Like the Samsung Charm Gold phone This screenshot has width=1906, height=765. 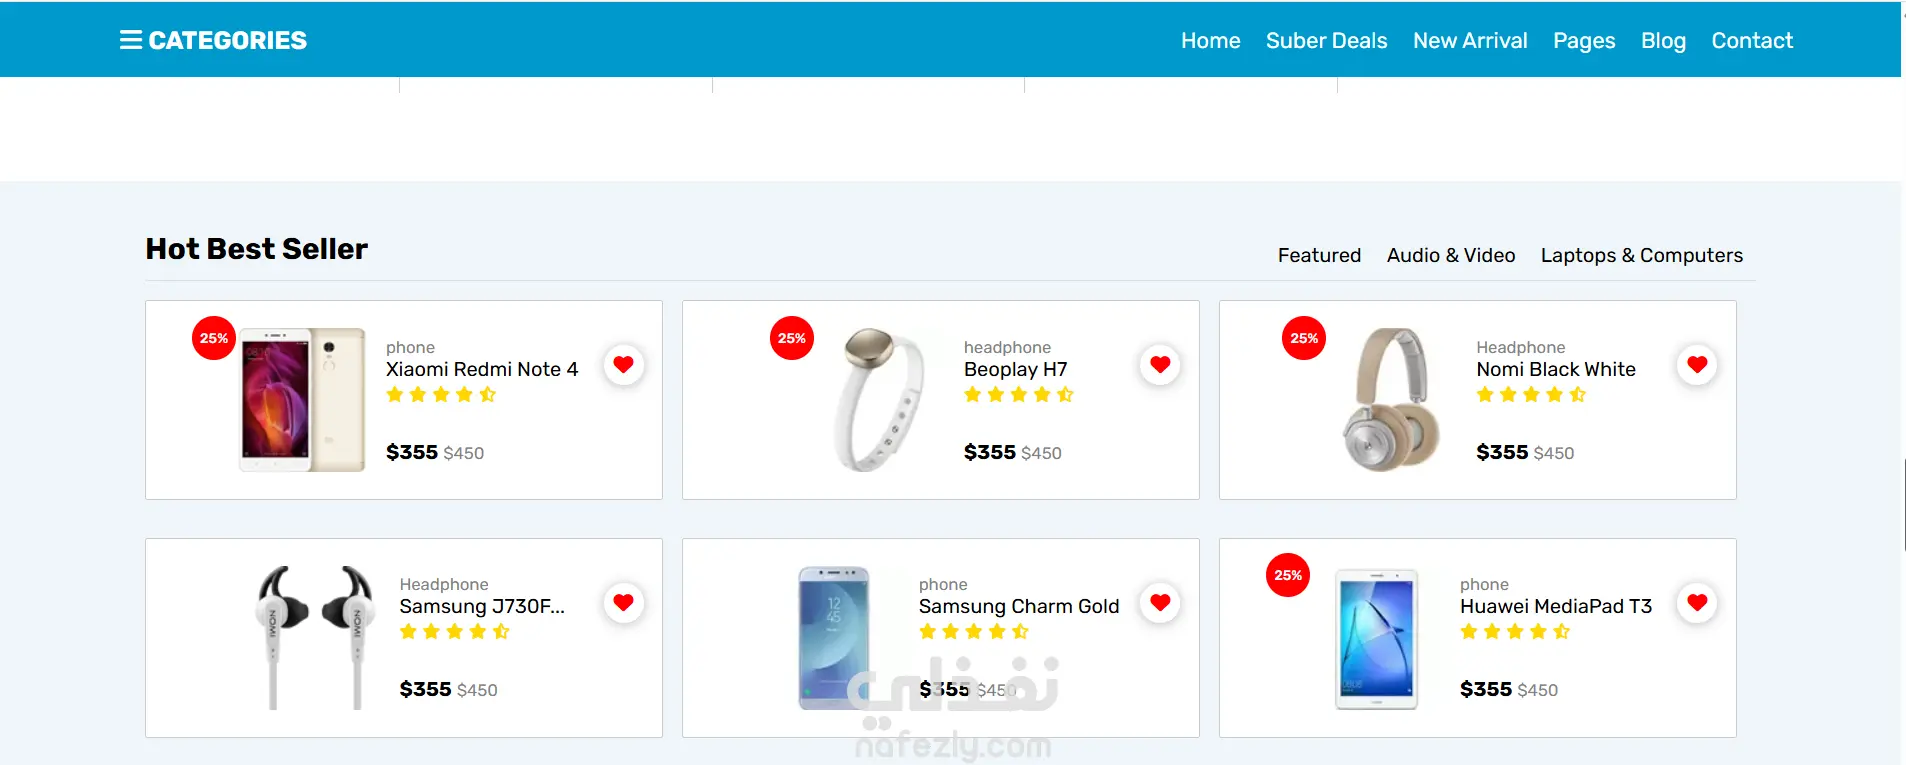point(1160,602)
